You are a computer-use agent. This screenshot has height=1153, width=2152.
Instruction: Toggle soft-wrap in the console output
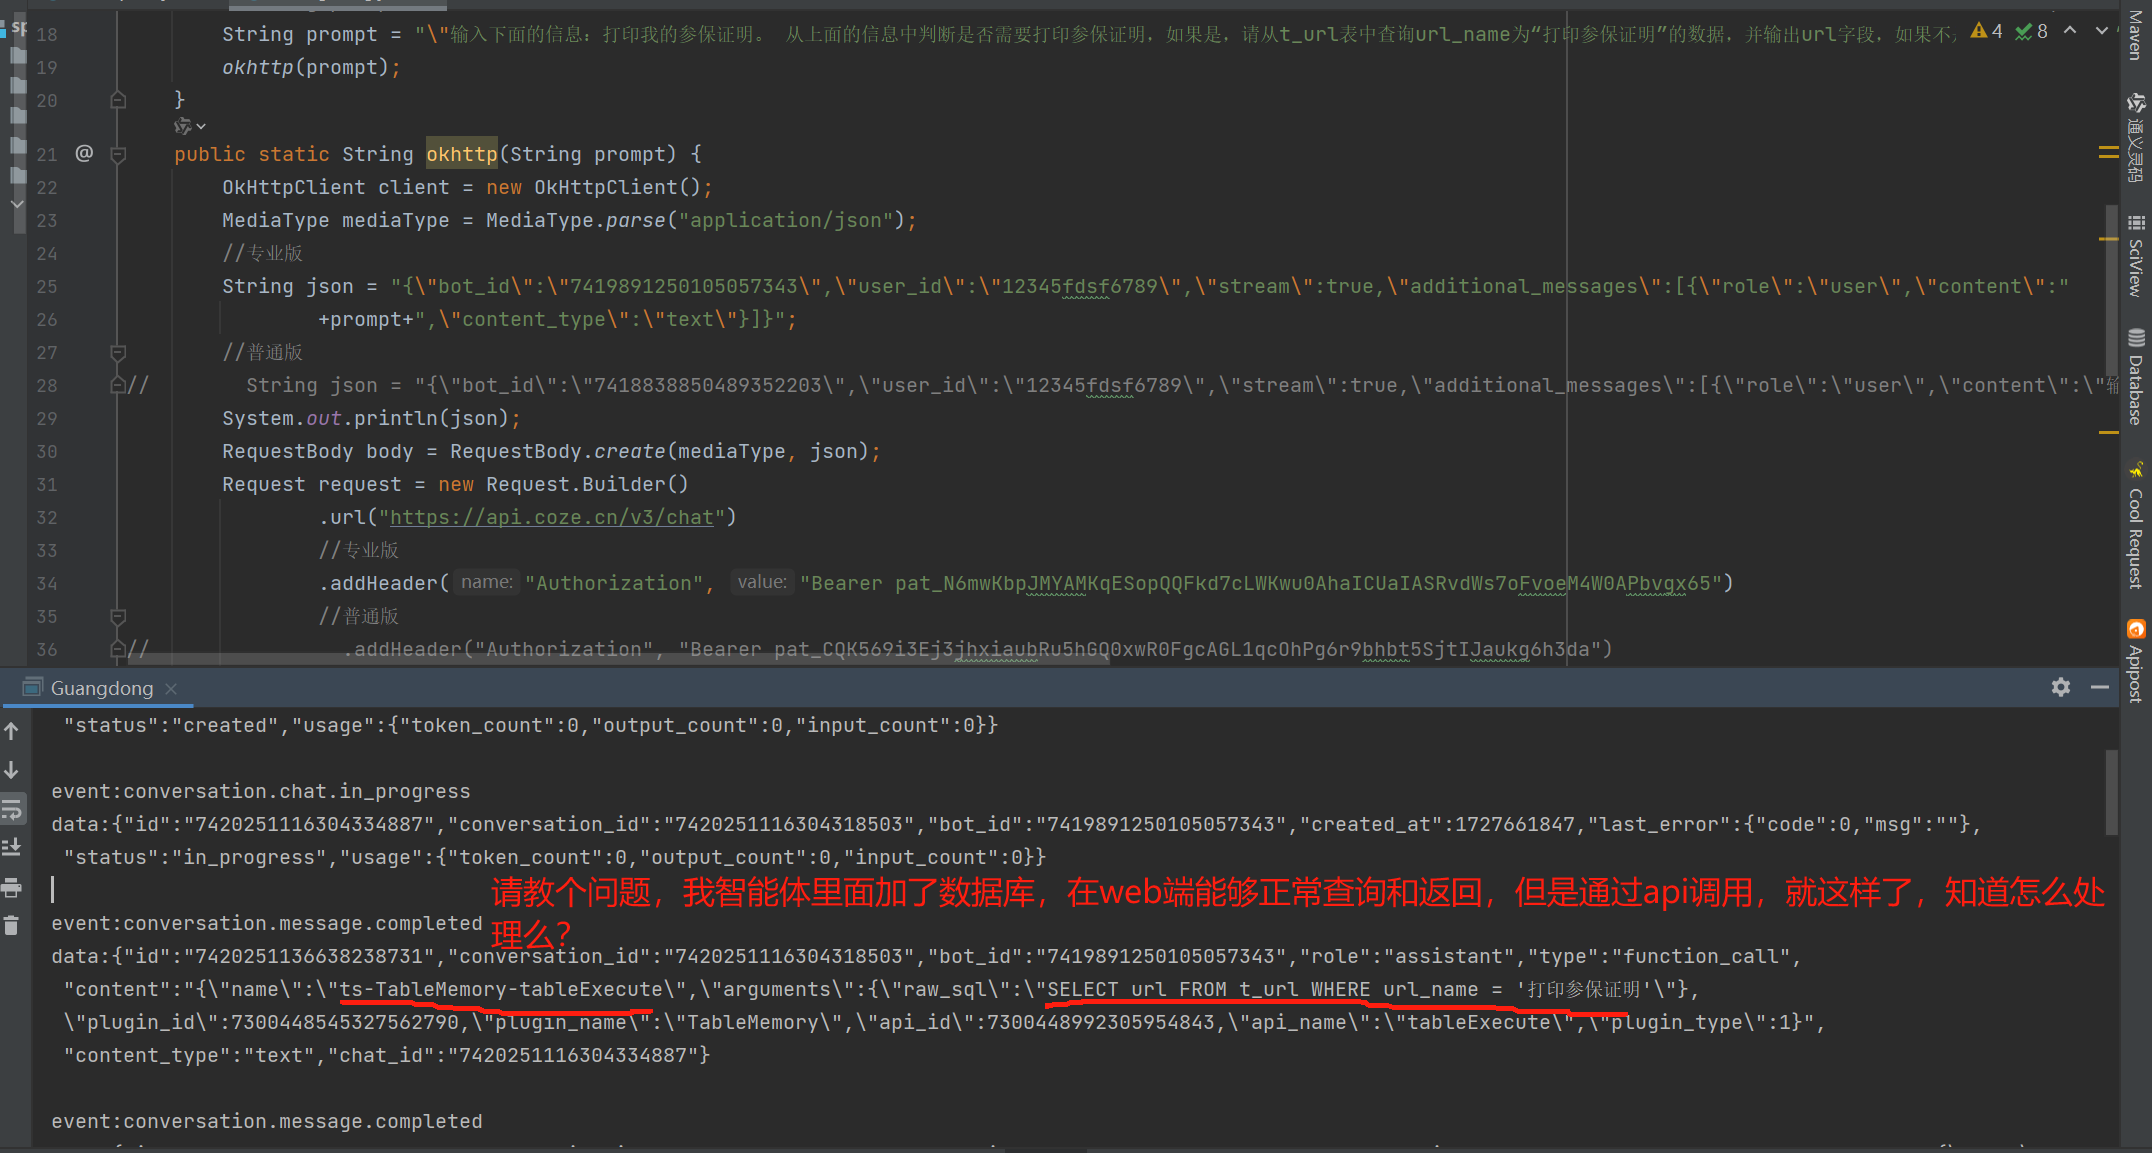click(x=12, y=809)
